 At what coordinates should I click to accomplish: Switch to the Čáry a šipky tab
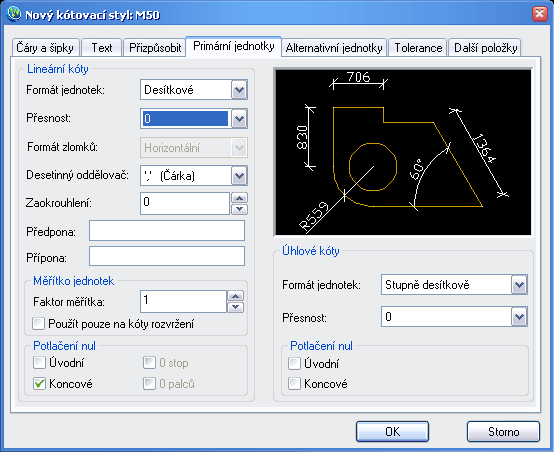point(45,48)
